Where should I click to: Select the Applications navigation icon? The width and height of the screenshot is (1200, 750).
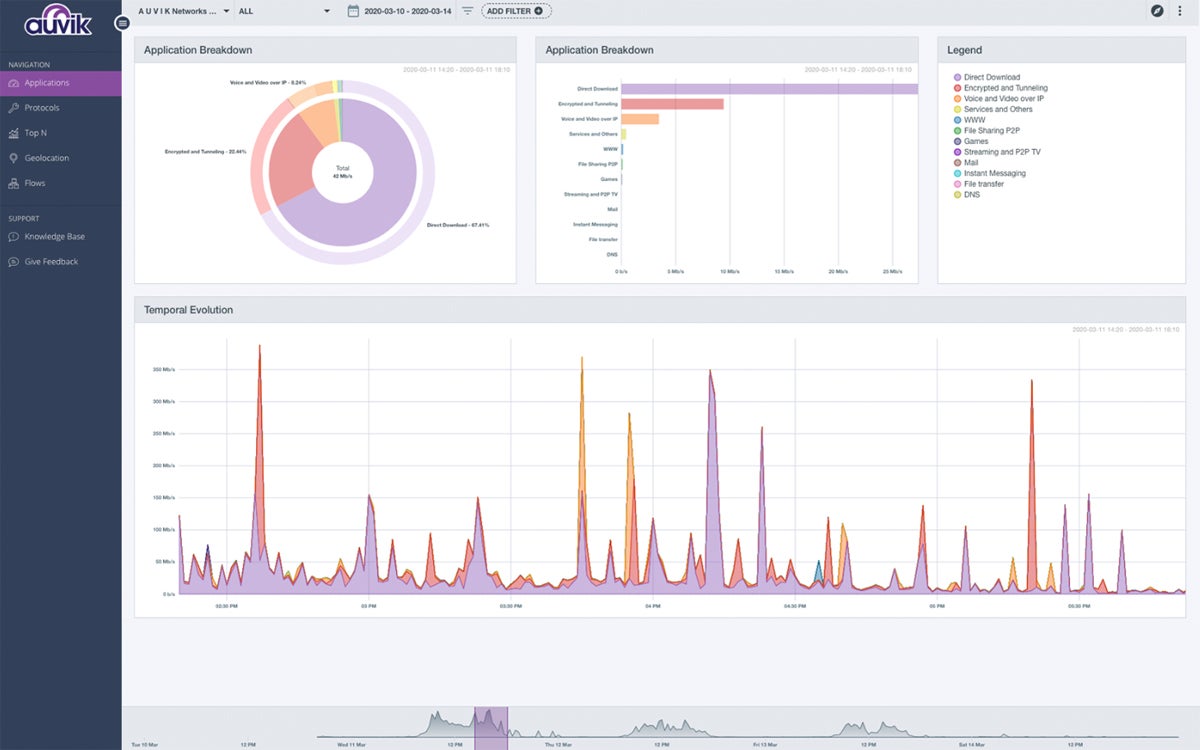tap(14, 83)
